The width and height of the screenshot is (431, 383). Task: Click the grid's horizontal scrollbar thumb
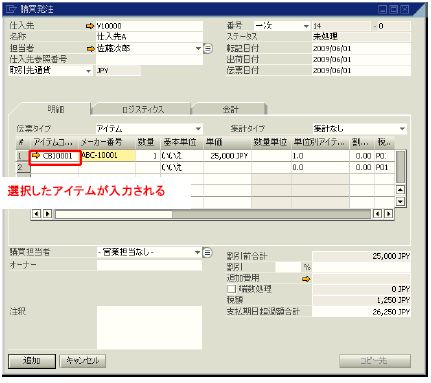coord(114,214)
